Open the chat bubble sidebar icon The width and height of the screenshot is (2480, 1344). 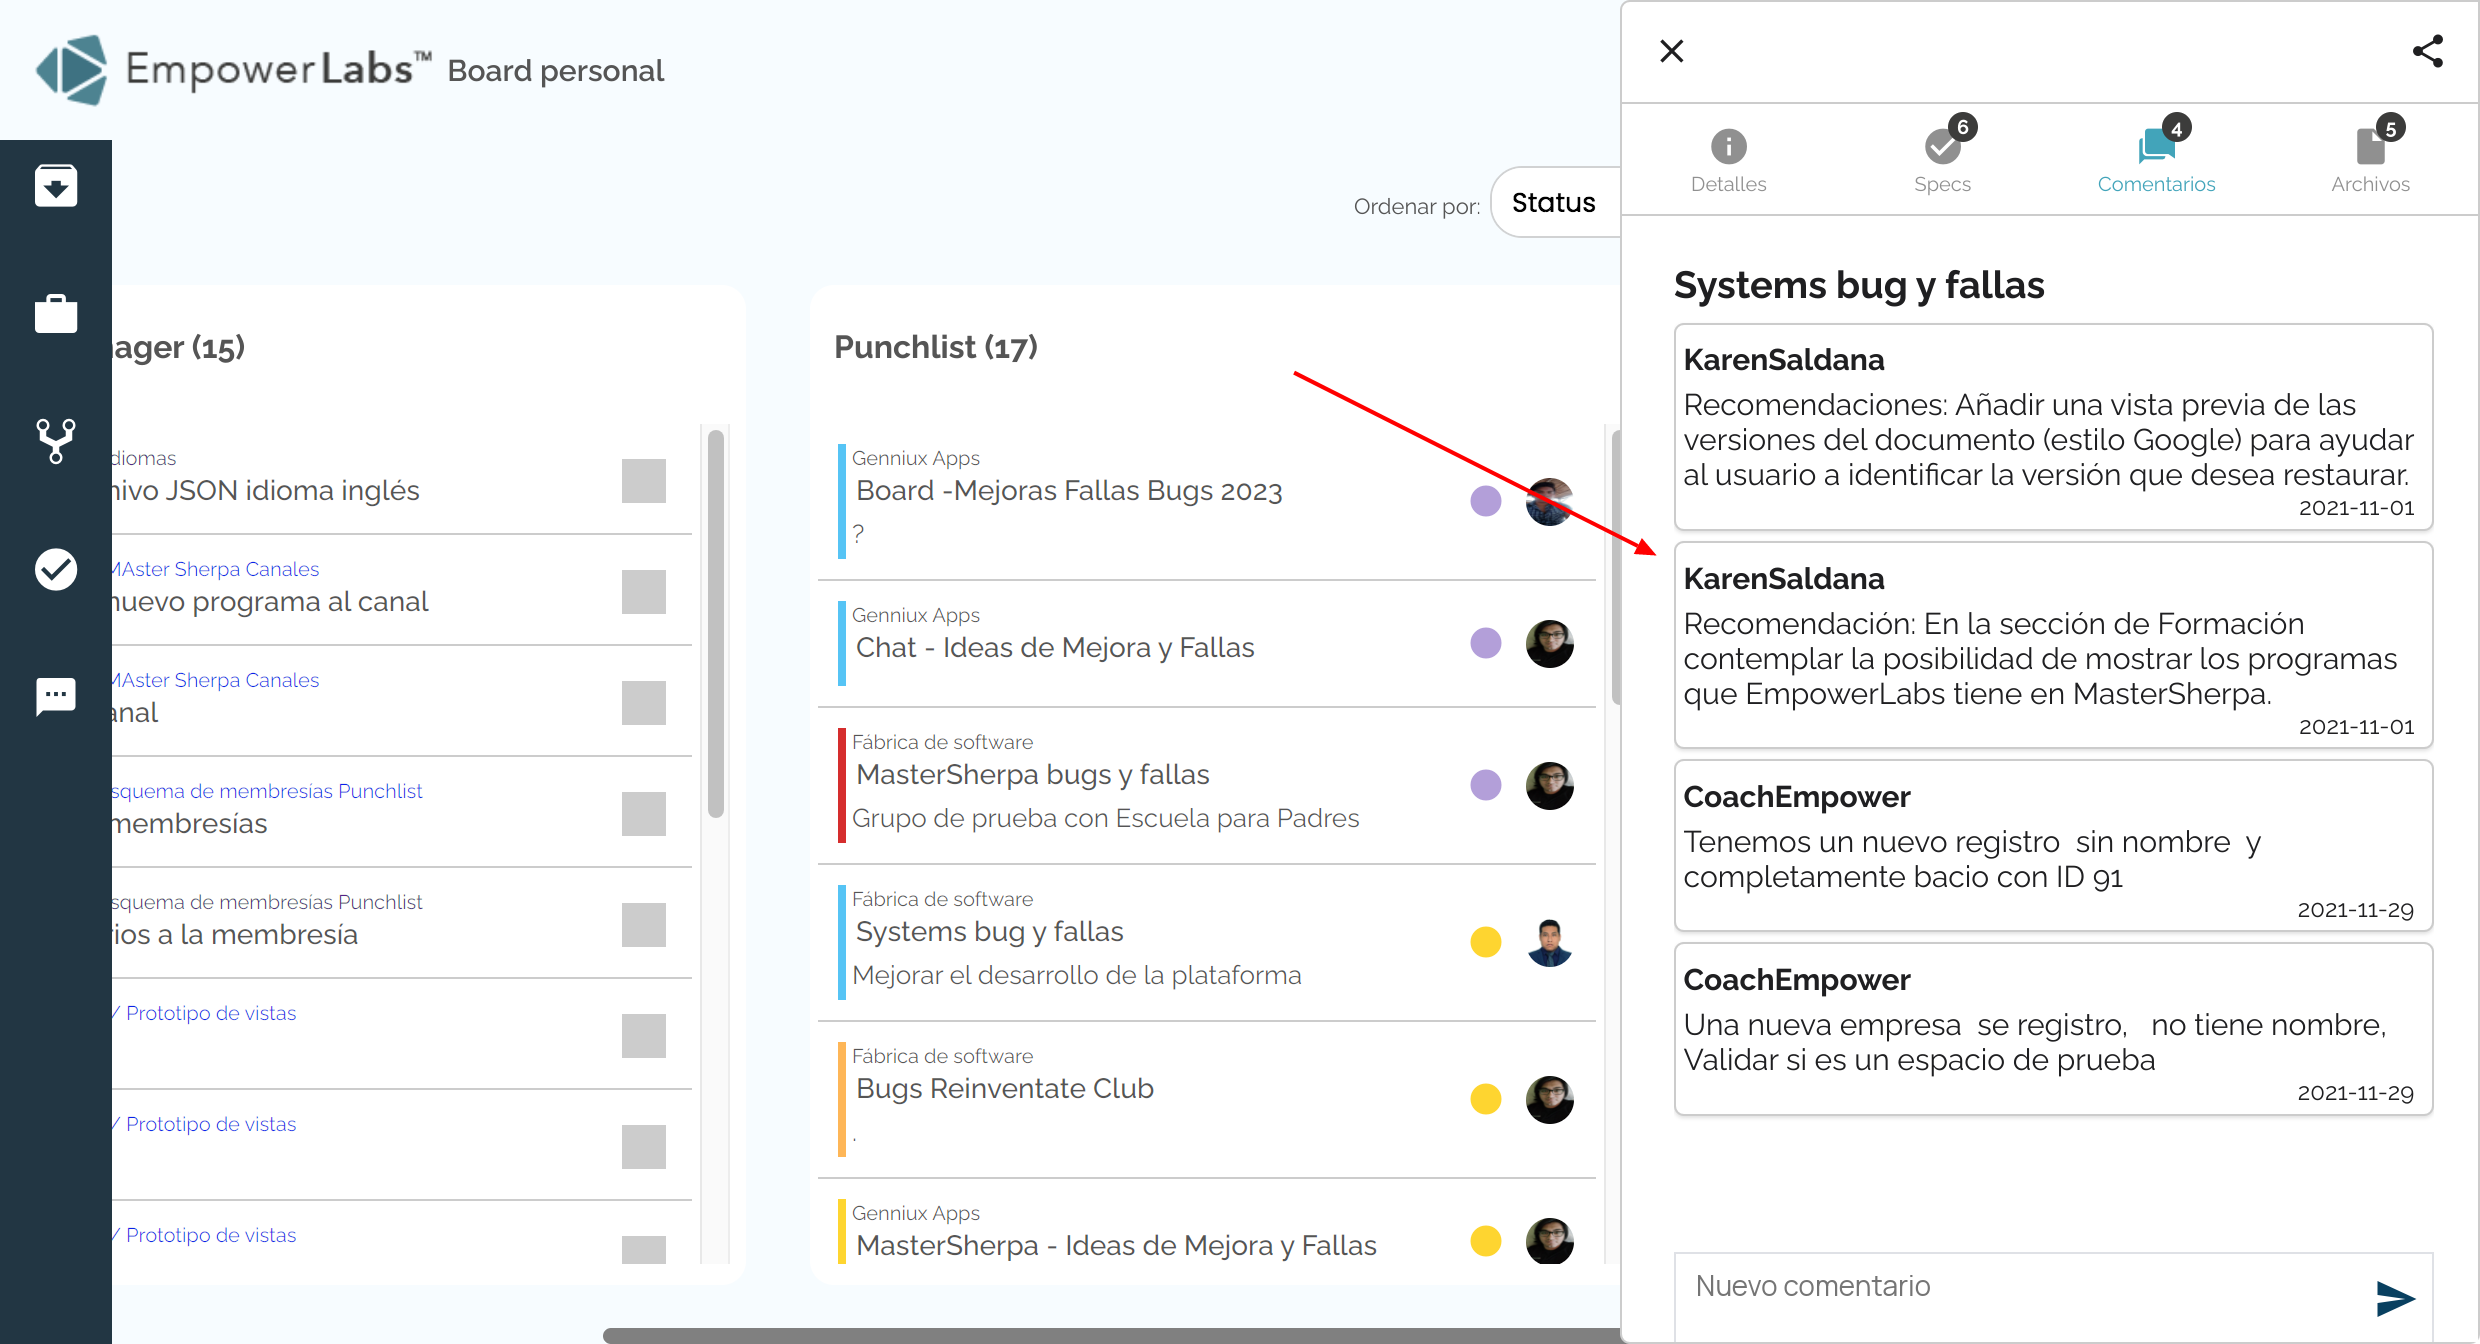coord(56,696)
